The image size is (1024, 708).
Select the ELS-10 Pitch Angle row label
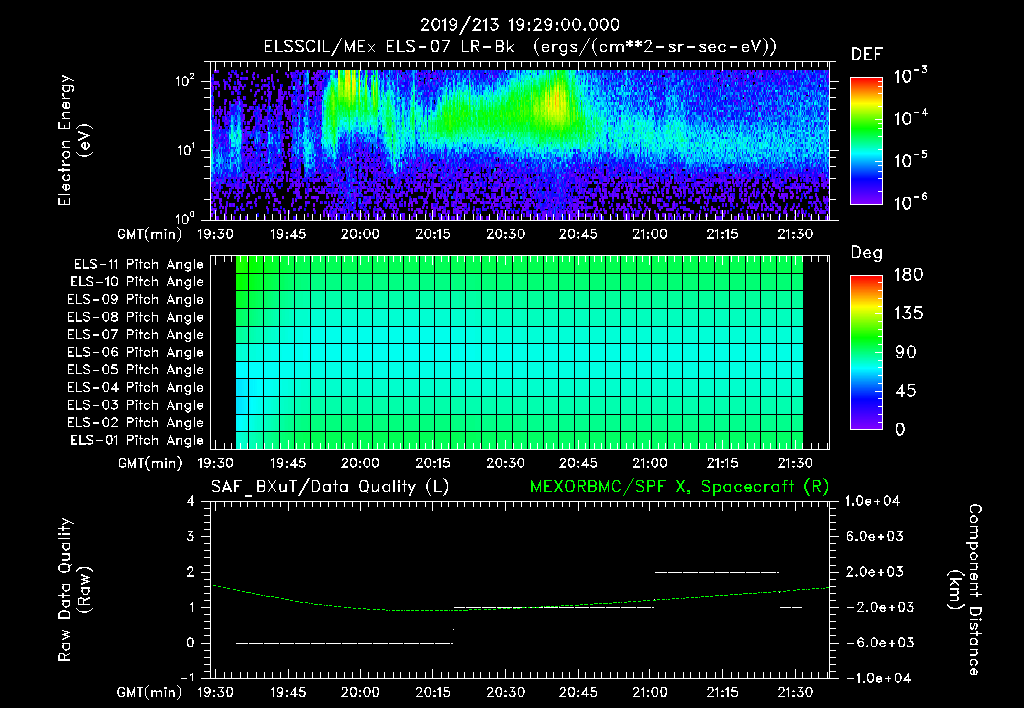point(137,282)
